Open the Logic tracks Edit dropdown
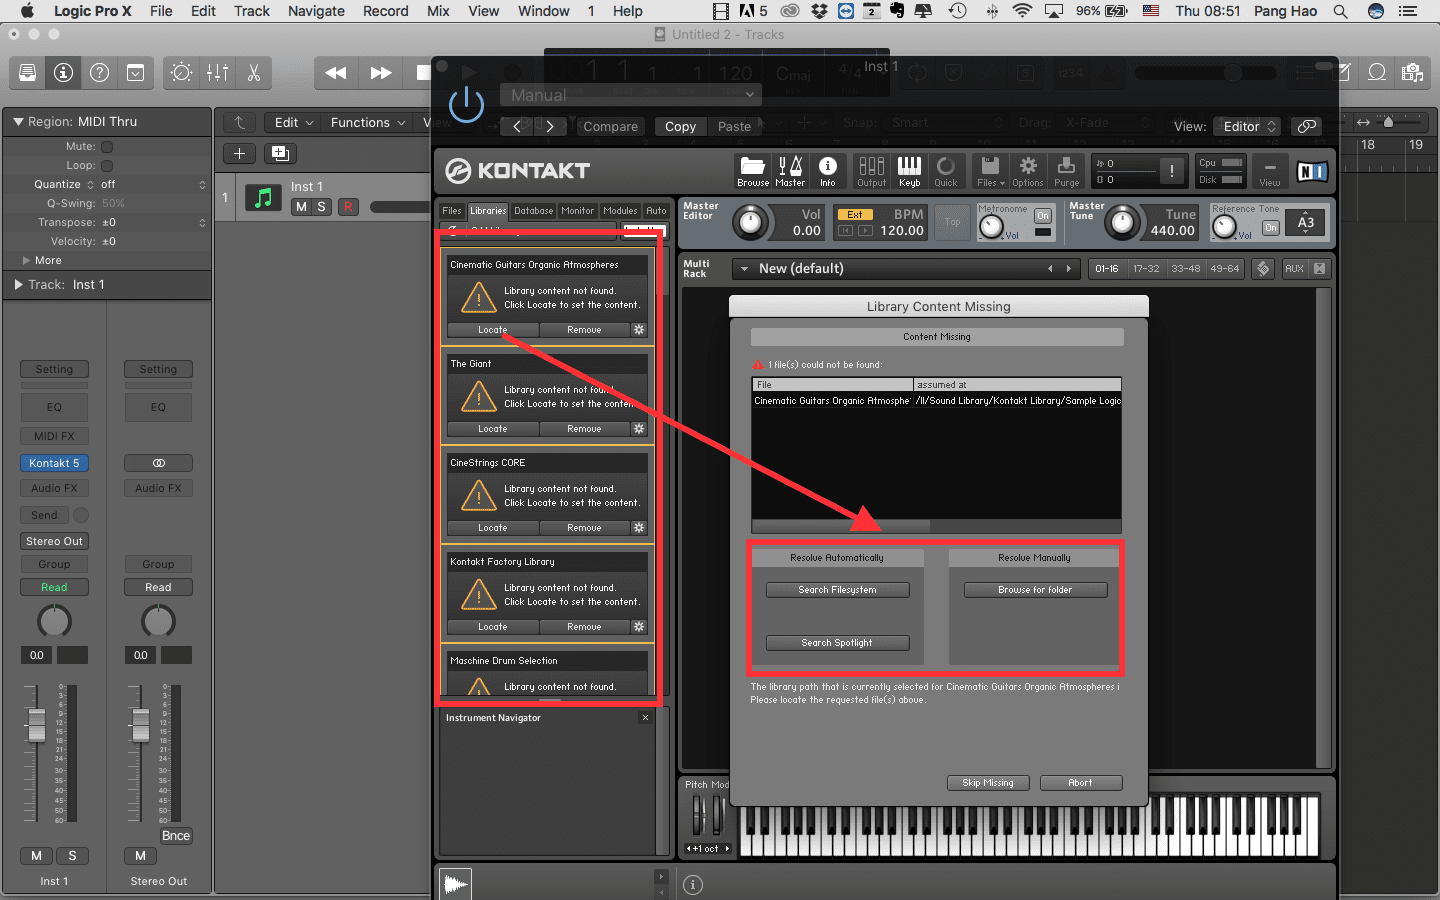This screenshot has width=1440, height=900. (294, 122)
